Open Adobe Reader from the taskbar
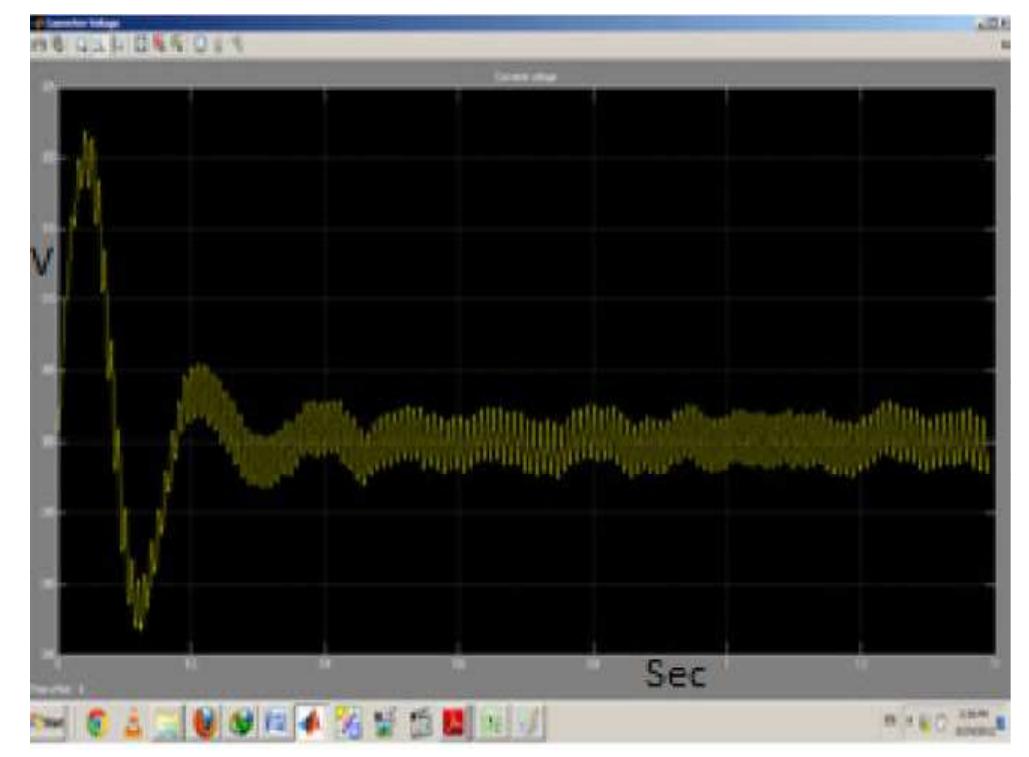The height and width of the screenshot is (757, 1029). coord(455,724)
